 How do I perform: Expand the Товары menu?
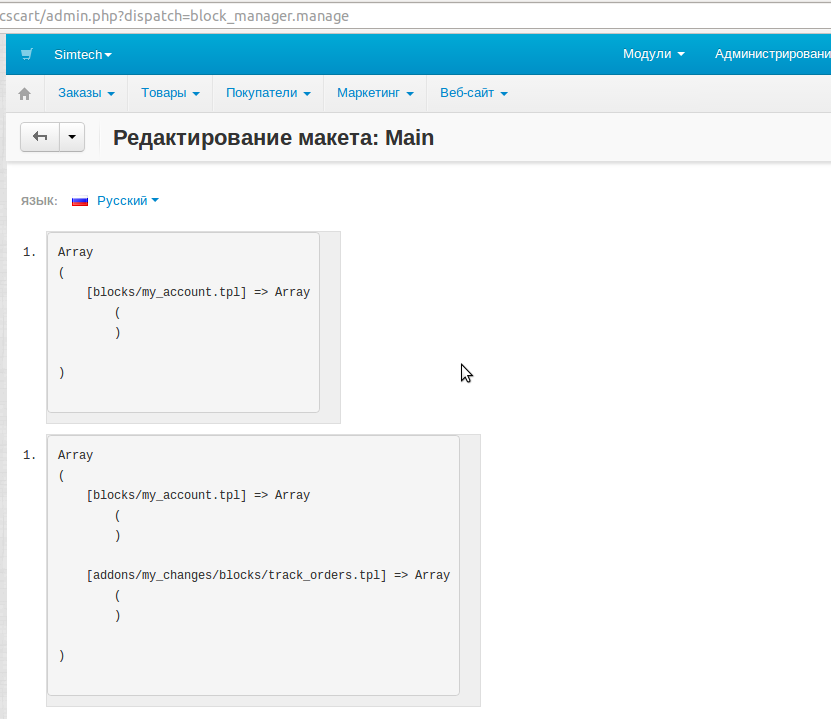pyautogui.click(x=170, y=93)
